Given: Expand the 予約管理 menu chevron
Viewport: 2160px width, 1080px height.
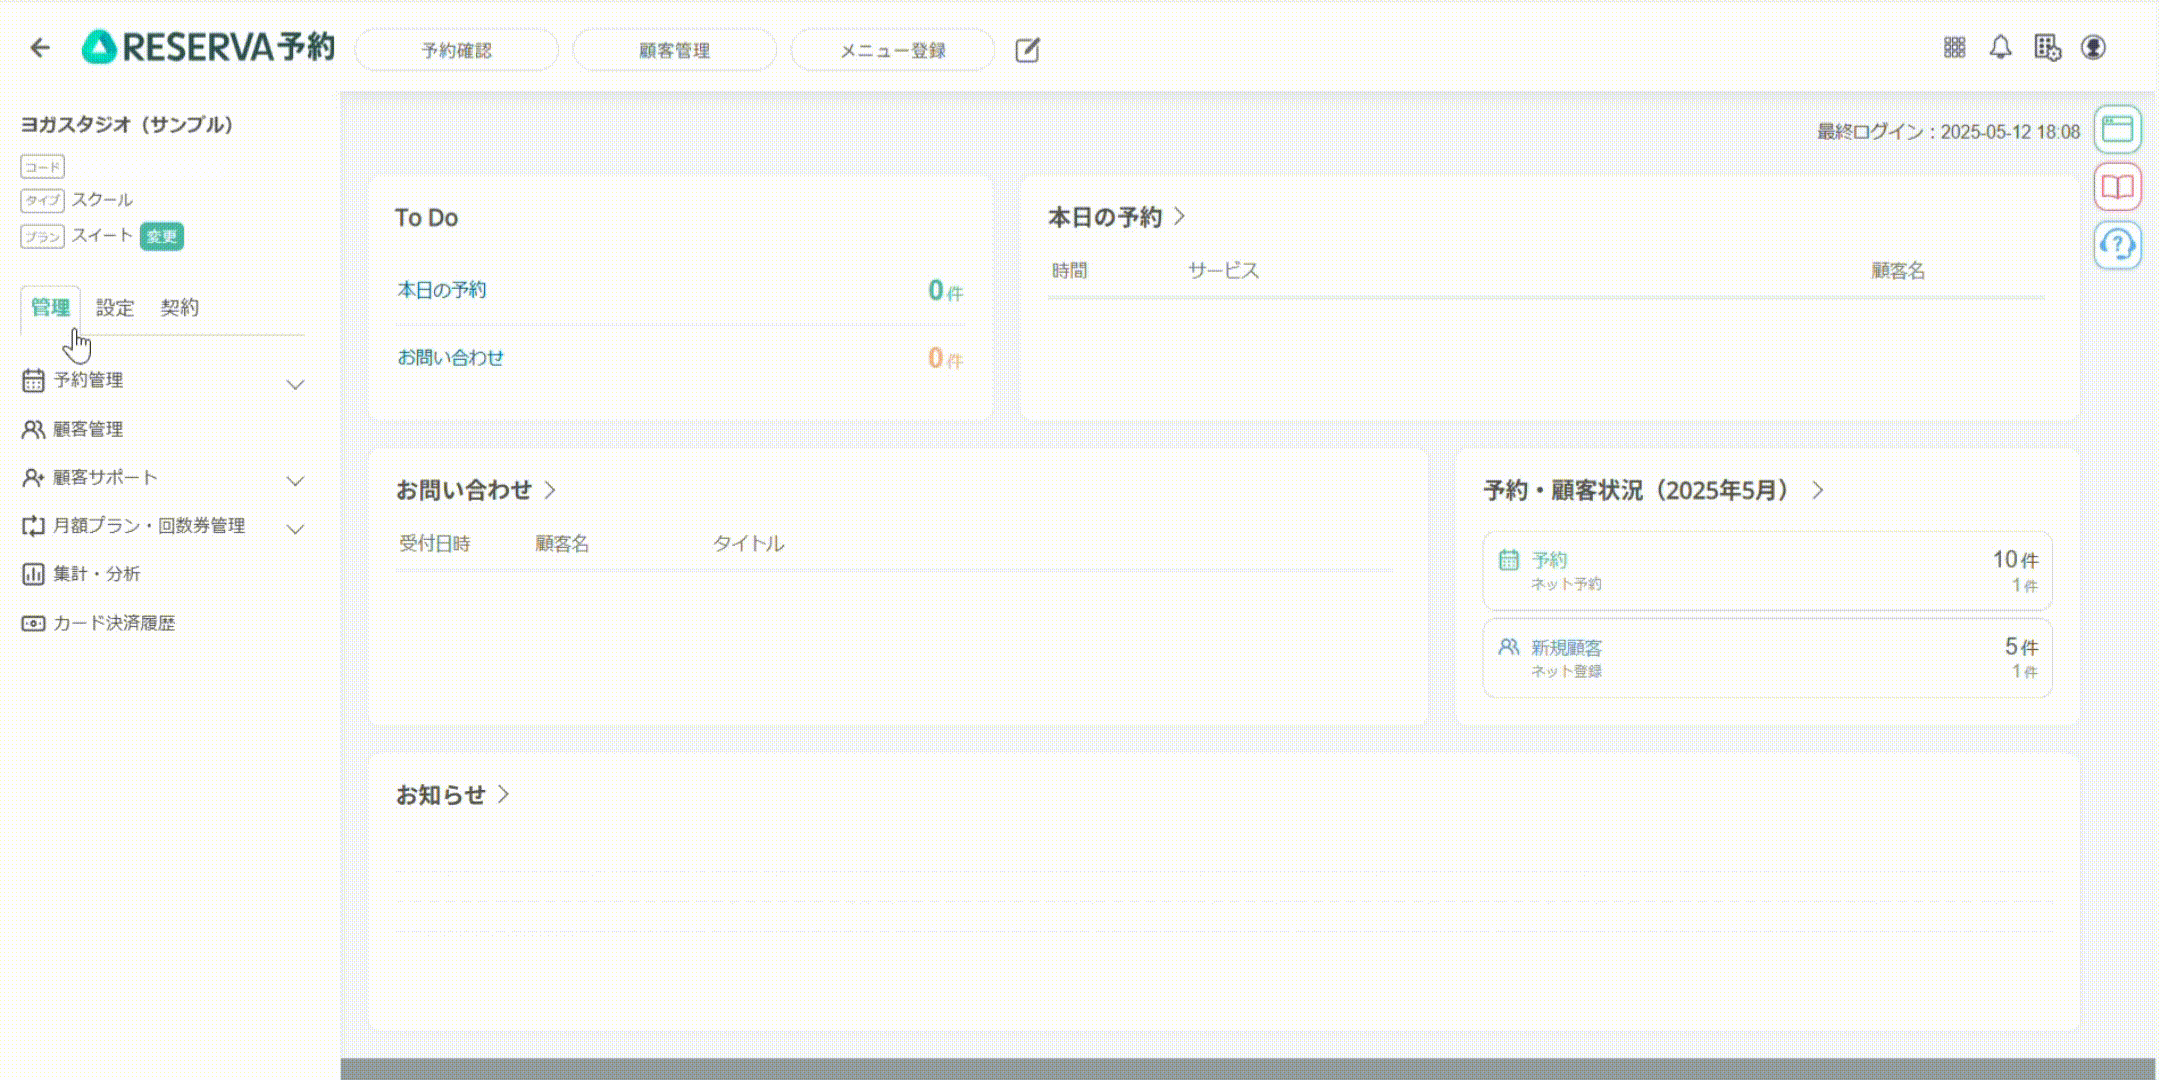Looking at the screenshot, I should [x=295, y=384].
